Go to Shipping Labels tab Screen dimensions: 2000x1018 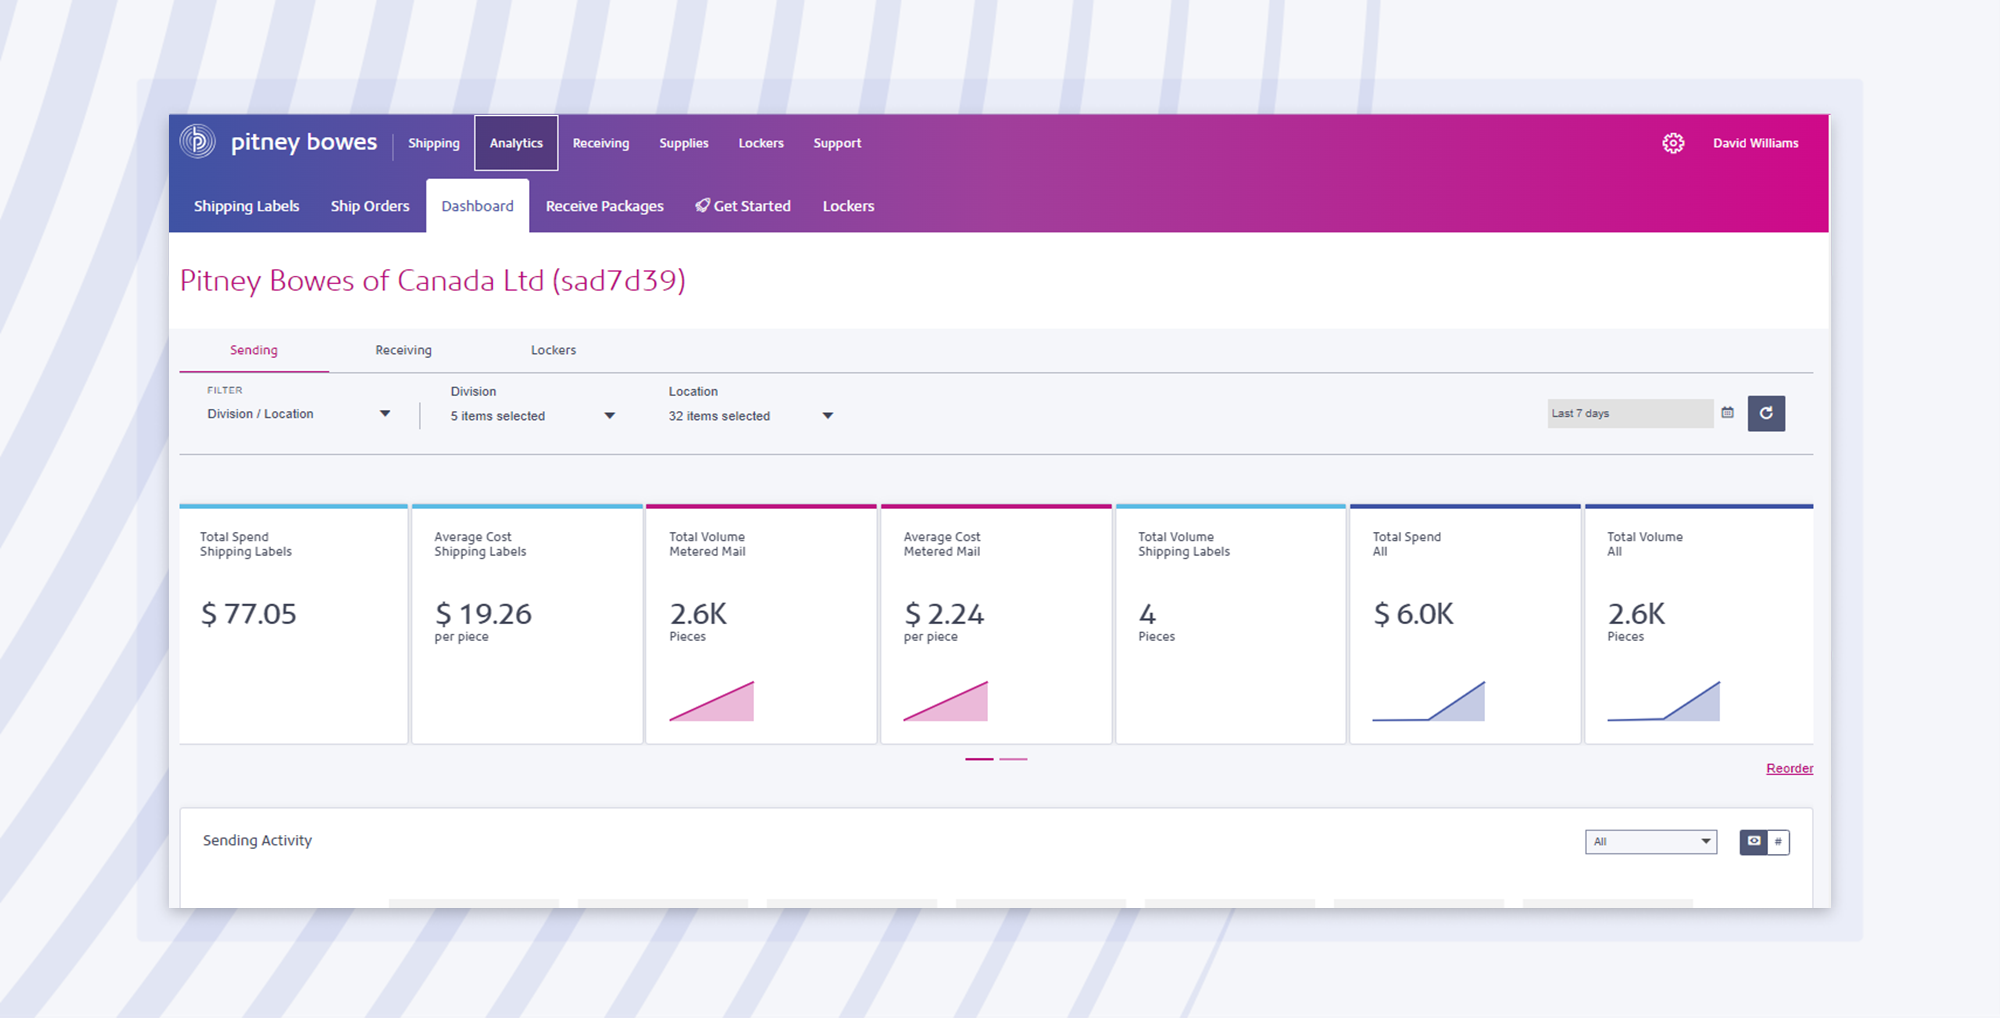(x=246, y=206)
